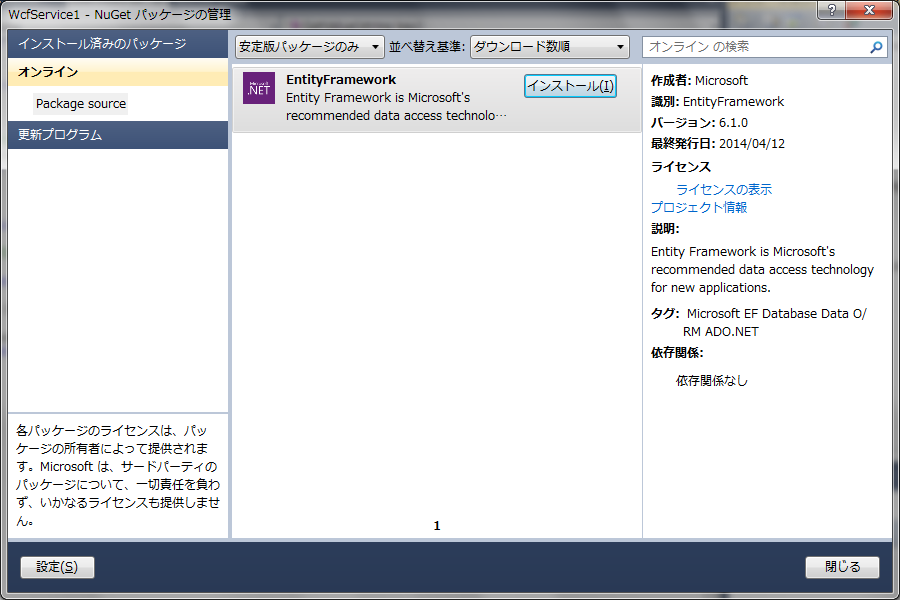The width and height of the screenshot is (900, 600).
Task: Select the EntityFramework package title
Action: (x=341, y=80)
